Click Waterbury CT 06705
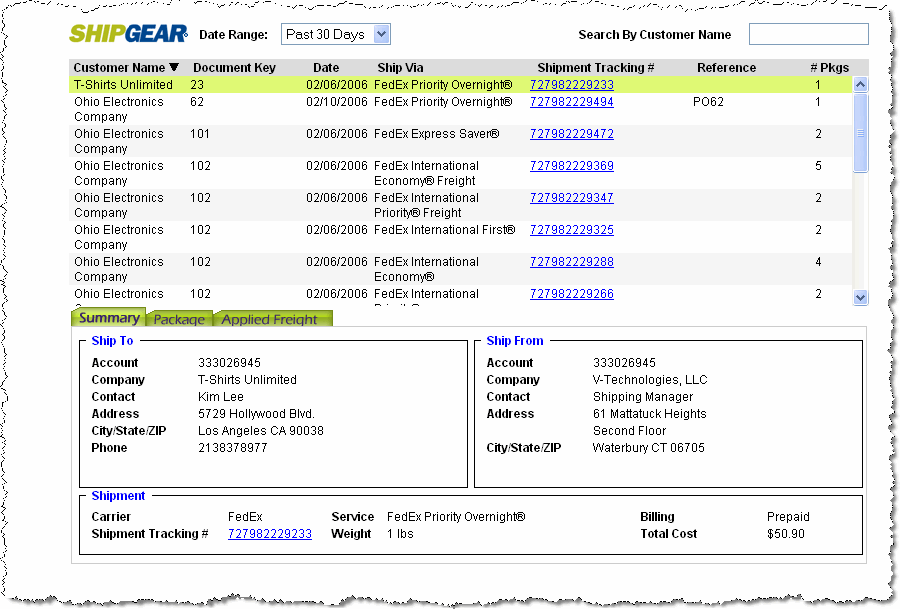The height and width of the screenshot is (609, 900). (x=649, y=448)
